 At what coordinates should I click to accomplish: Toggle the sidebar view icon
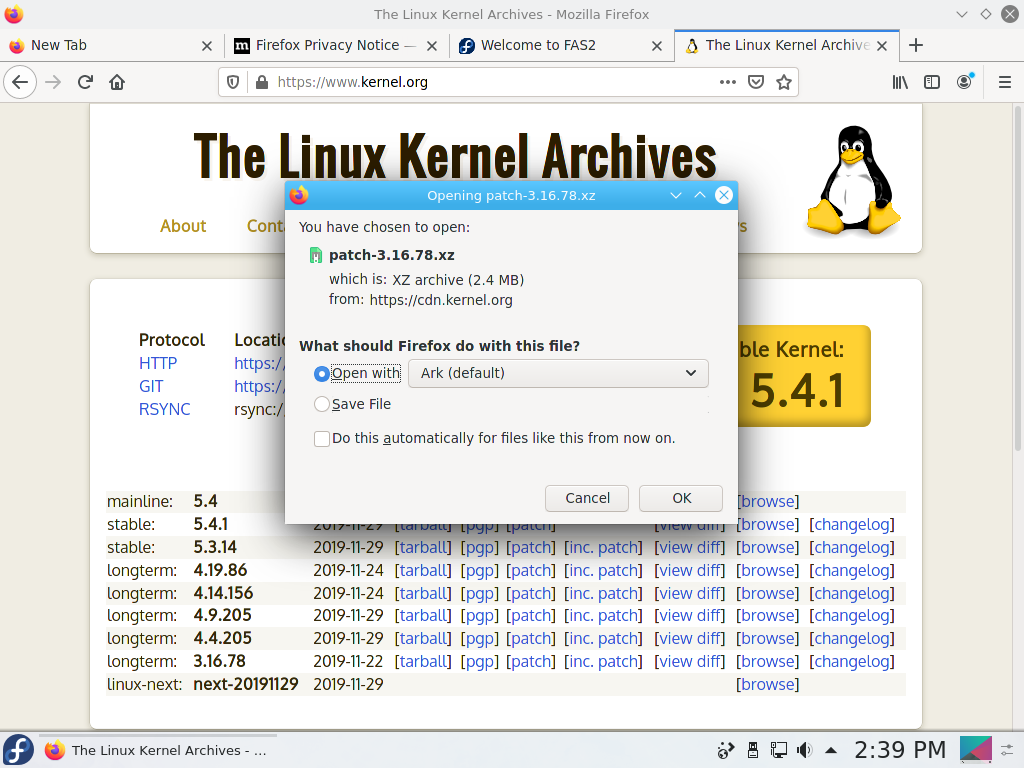[932, 82]
